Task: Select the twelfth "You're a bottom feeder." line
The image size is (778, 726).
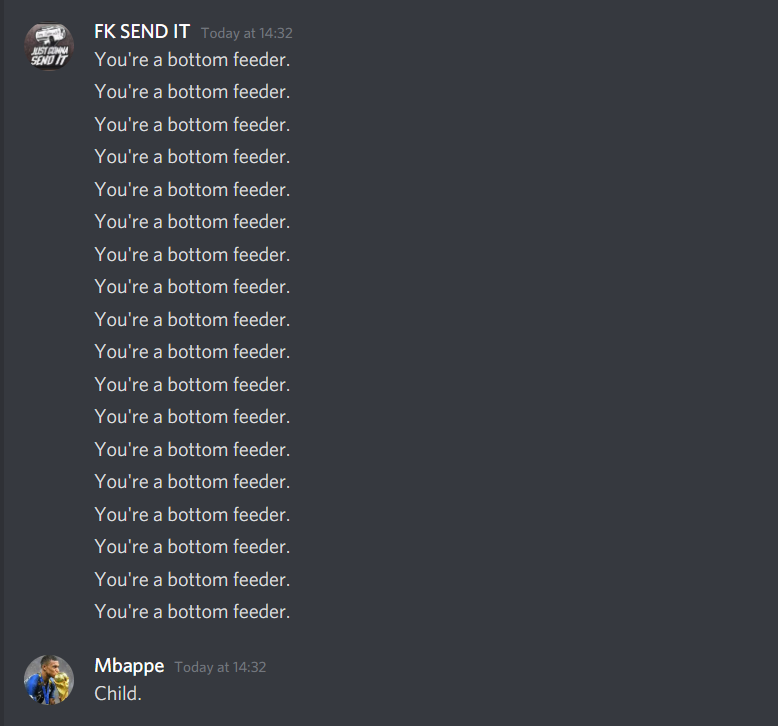Action: tap(193, 417)
